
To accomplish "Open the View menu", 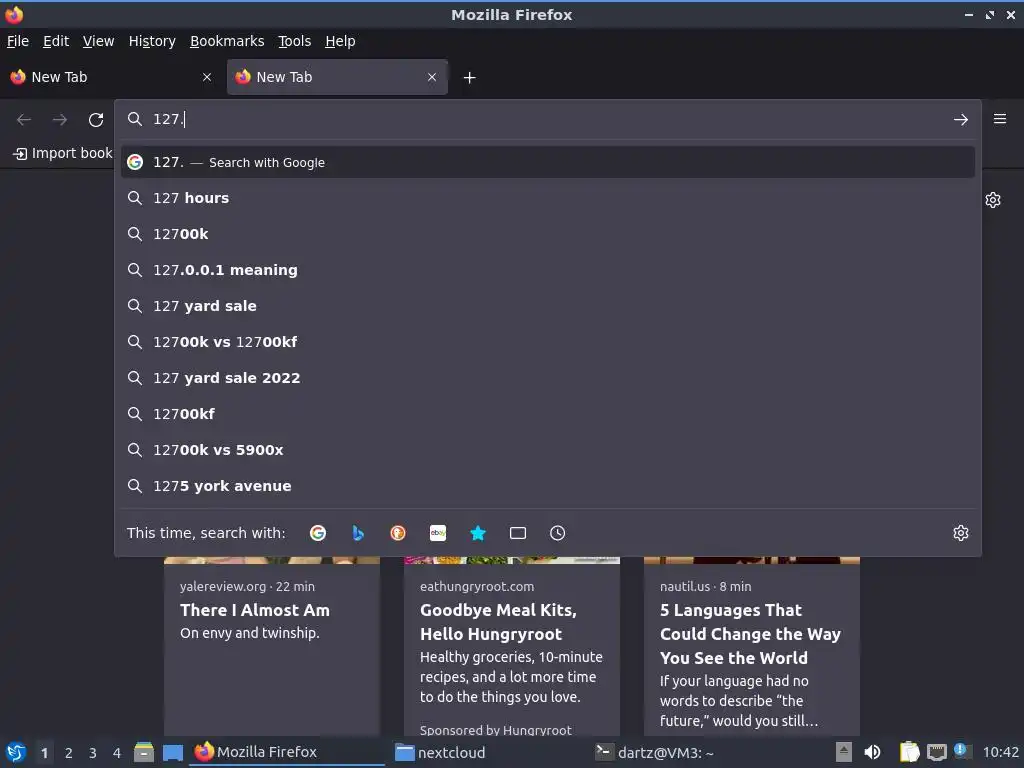I will pos(98,41).
